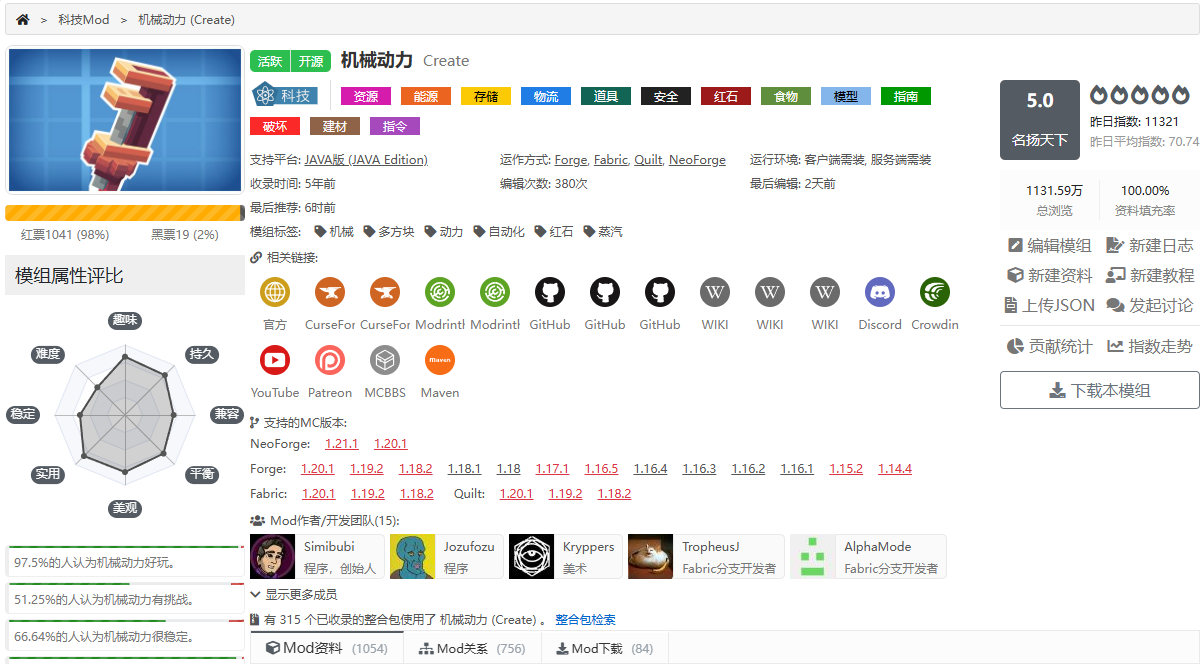Click the 黑票19 (2%) vote text
The image size is (1203, 664).
(x=184, y=235)
